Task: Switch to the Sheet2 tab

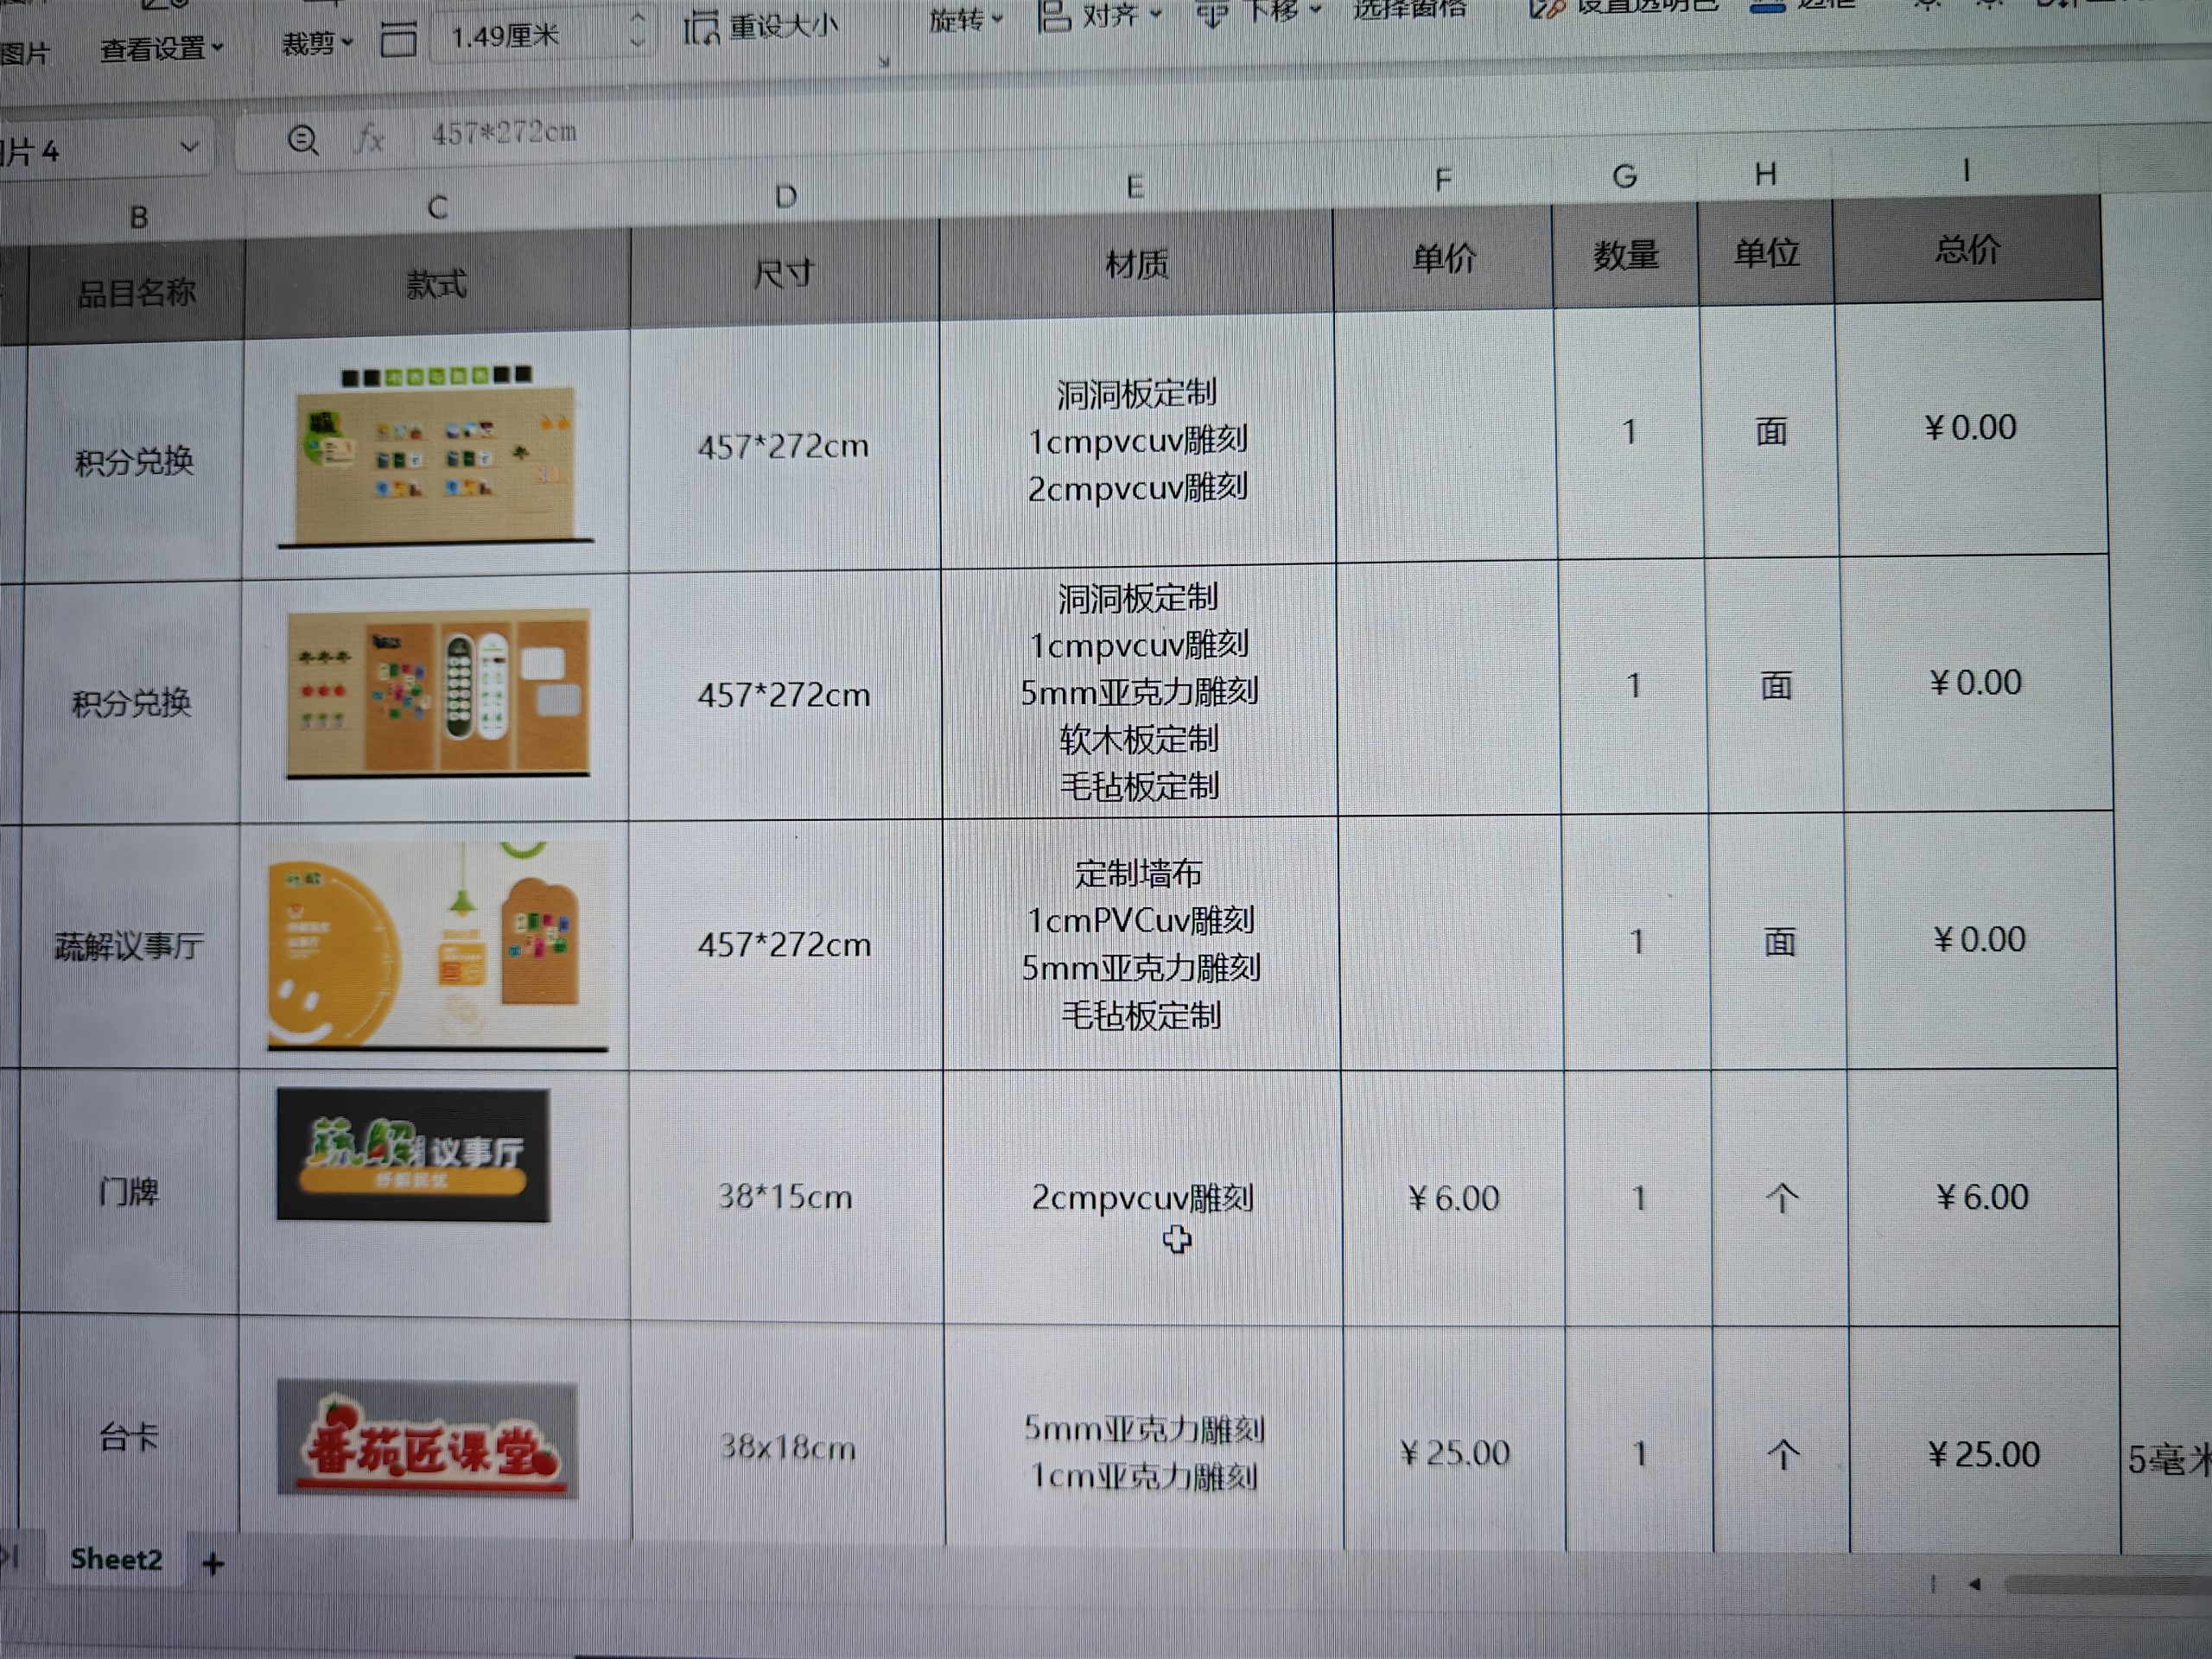Action: click(116, 1559)
